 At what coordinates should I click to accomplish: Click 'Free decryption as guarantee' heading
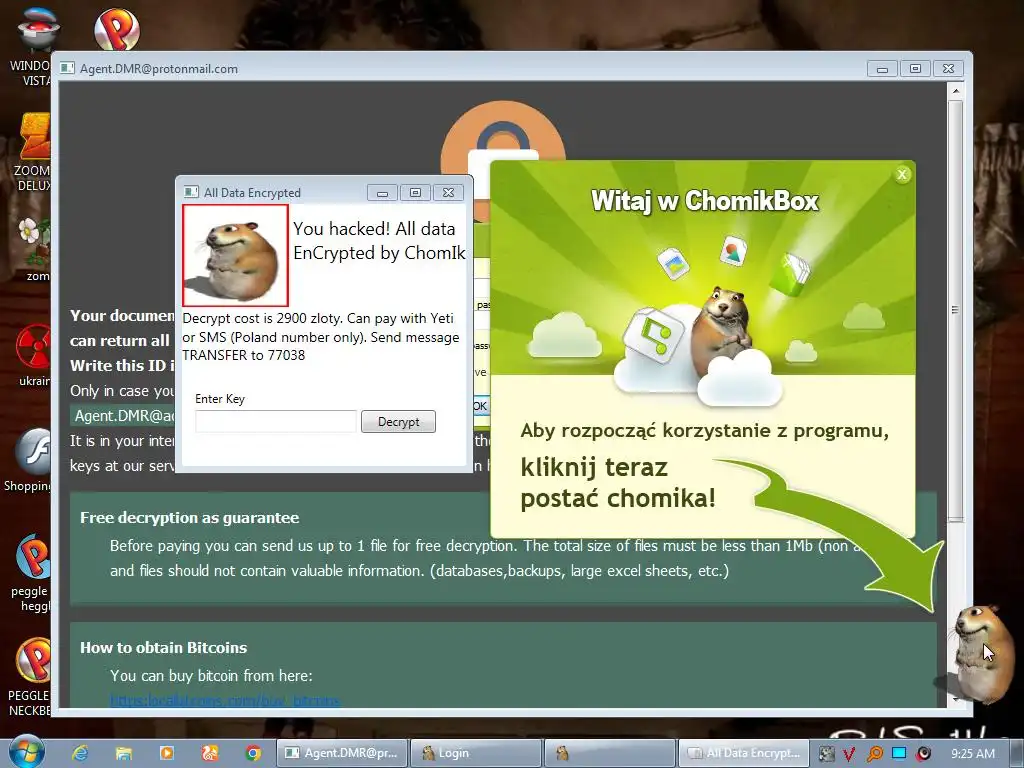189,518
